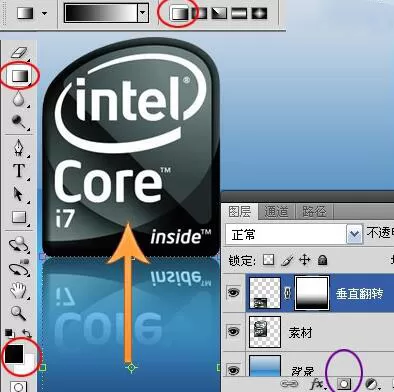Hide the 素材 layer
This screenshot has width=394, height=392.
[233, 331]
